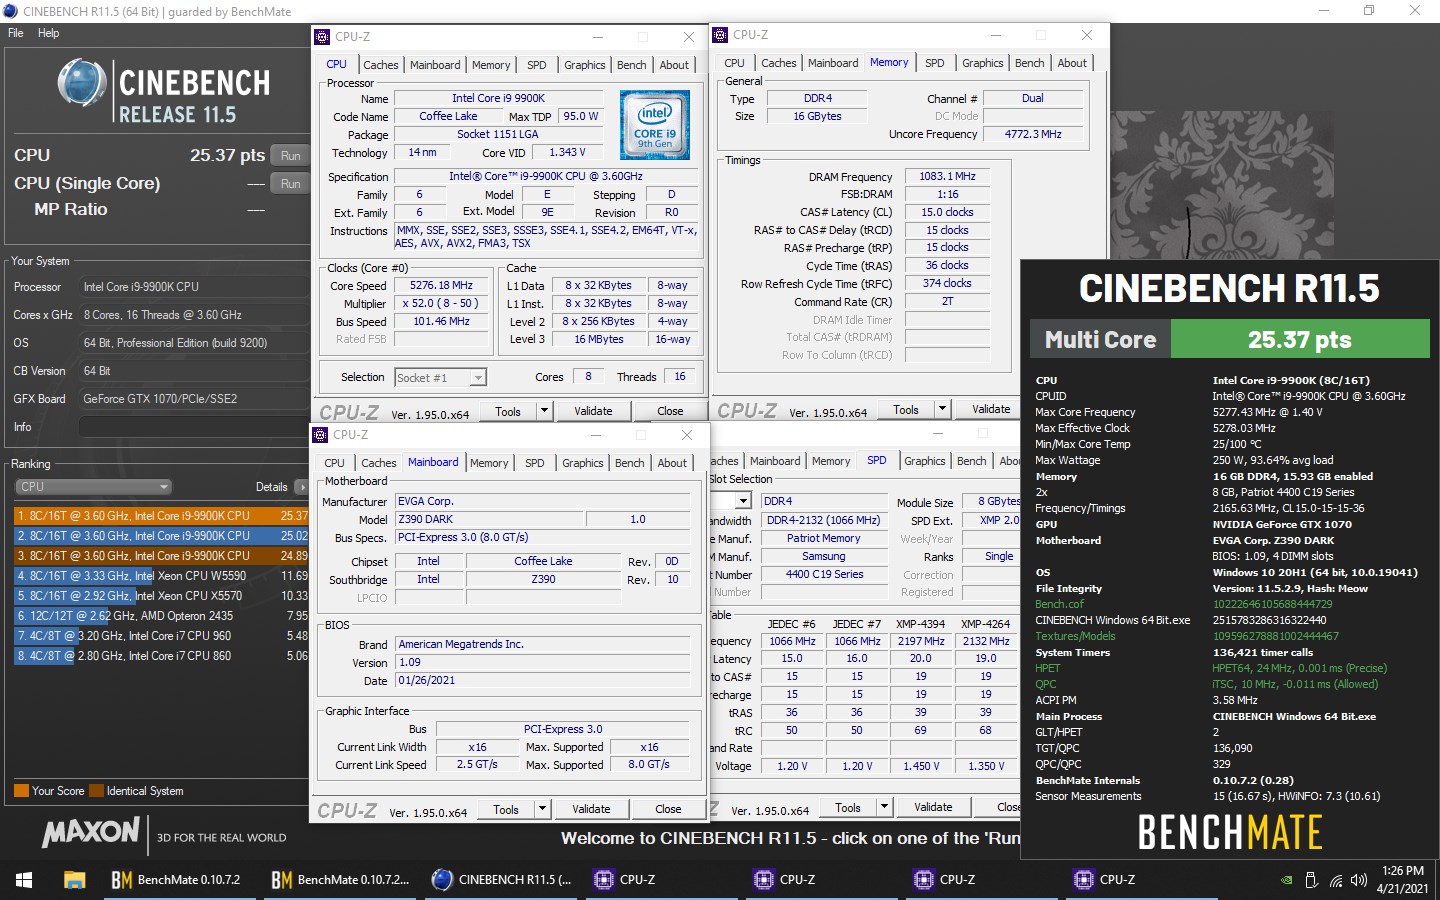Open the clock and date in the taskbar
This screenshot has width=1440, height=900.
[1402, 880]
